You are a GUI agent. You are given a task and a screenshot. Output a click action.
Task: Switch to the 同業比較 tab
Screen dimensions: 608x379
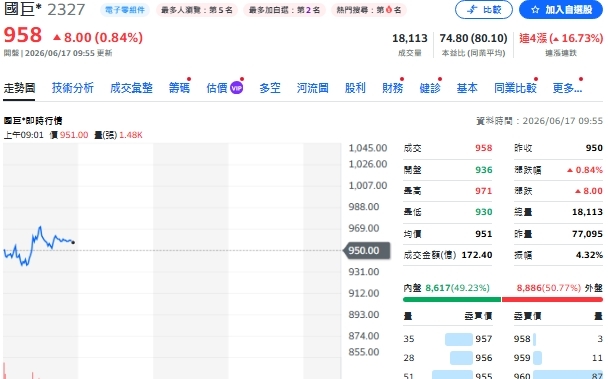tap(515, 88)
